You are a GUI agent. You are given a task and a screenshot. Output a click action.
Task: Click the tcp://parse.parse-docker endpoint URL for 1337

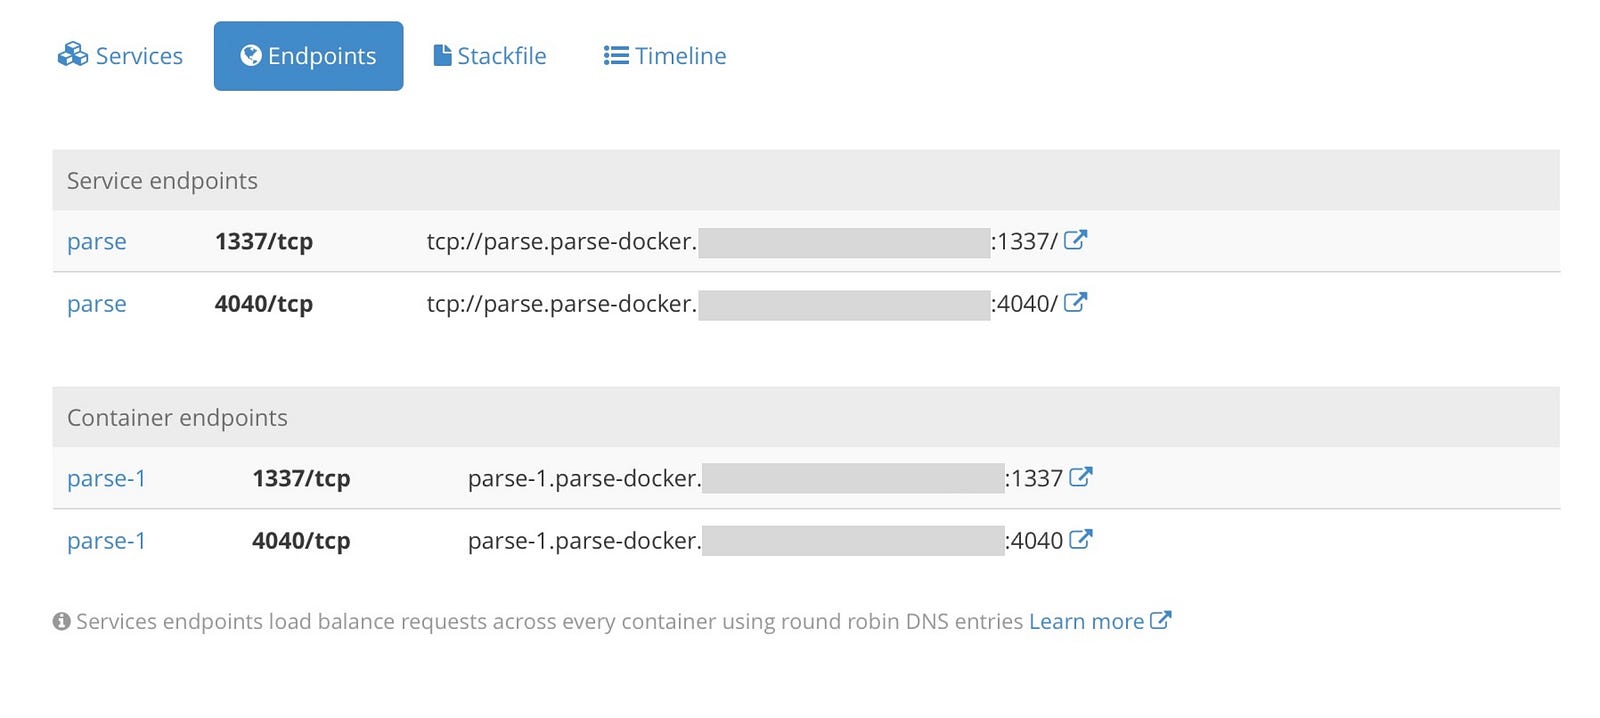742,241
